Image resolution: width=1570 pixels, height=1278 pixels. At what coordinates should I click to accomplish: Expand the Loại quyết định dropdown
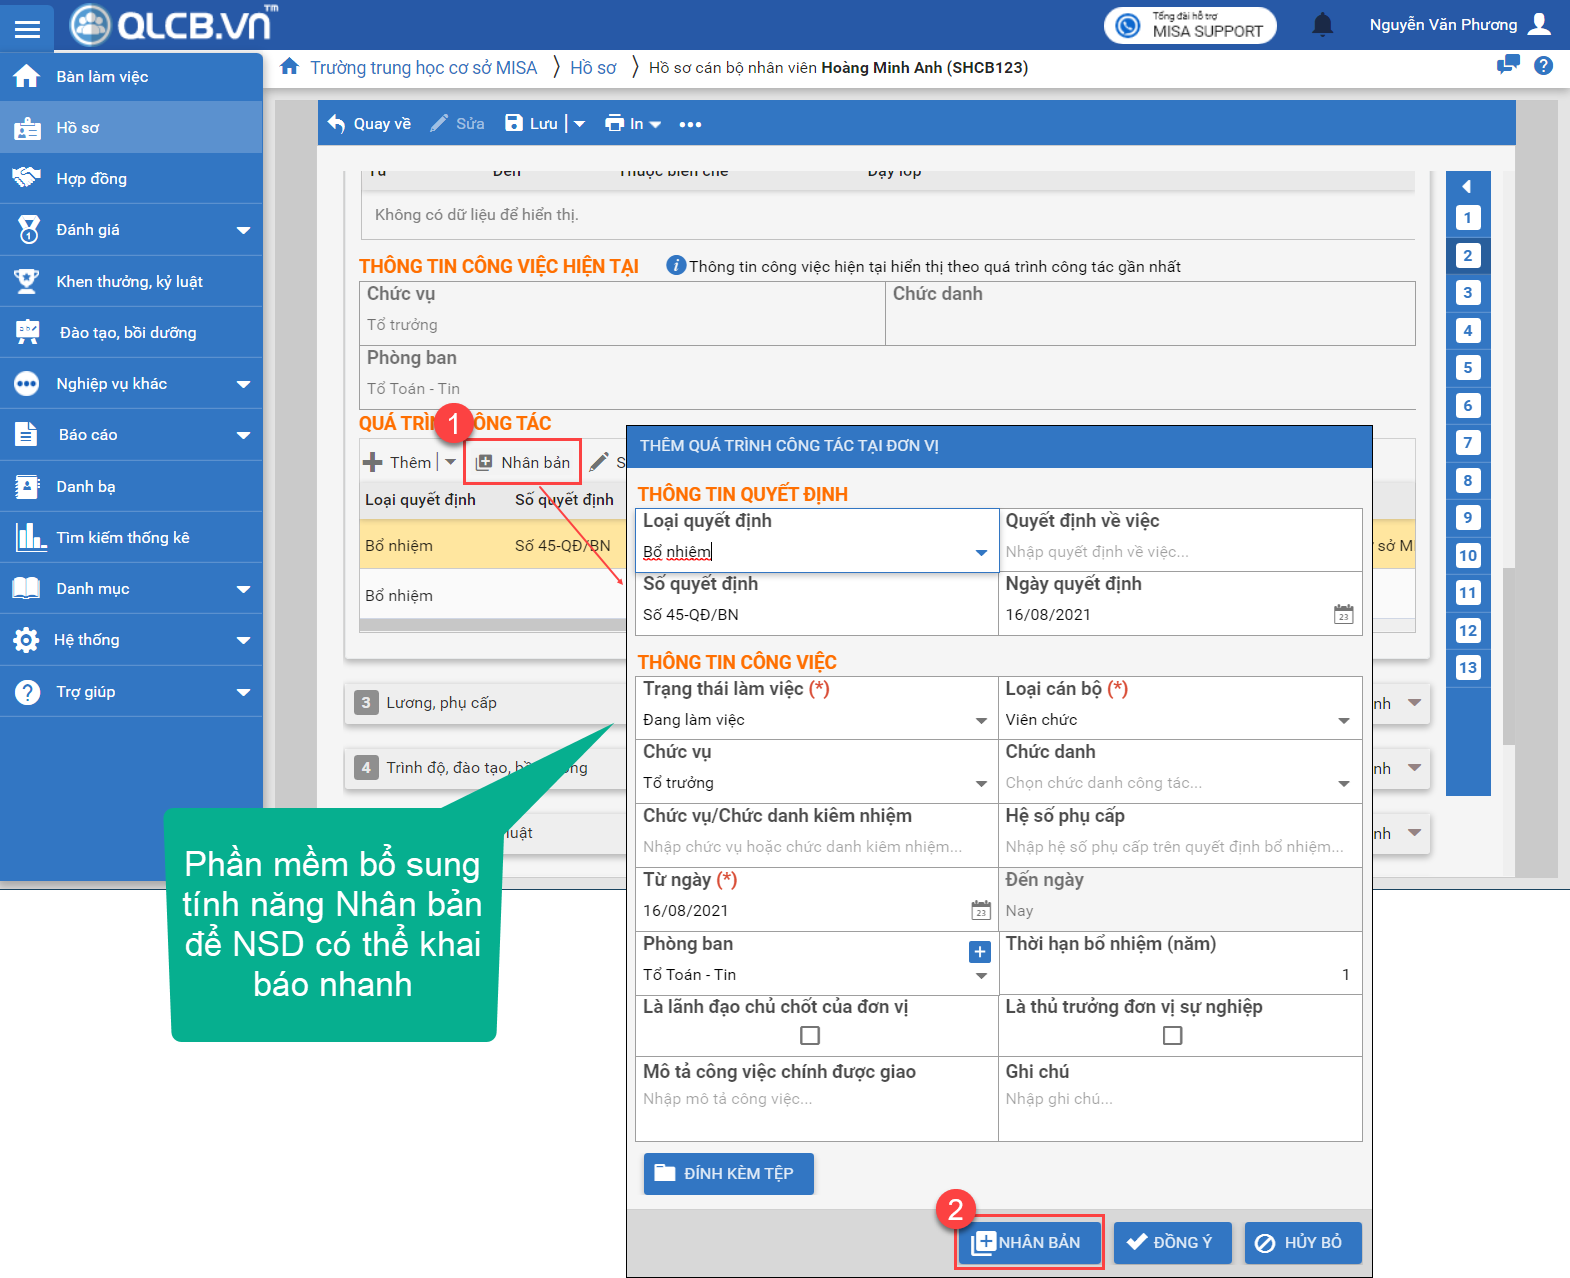(x=981, y=553)
